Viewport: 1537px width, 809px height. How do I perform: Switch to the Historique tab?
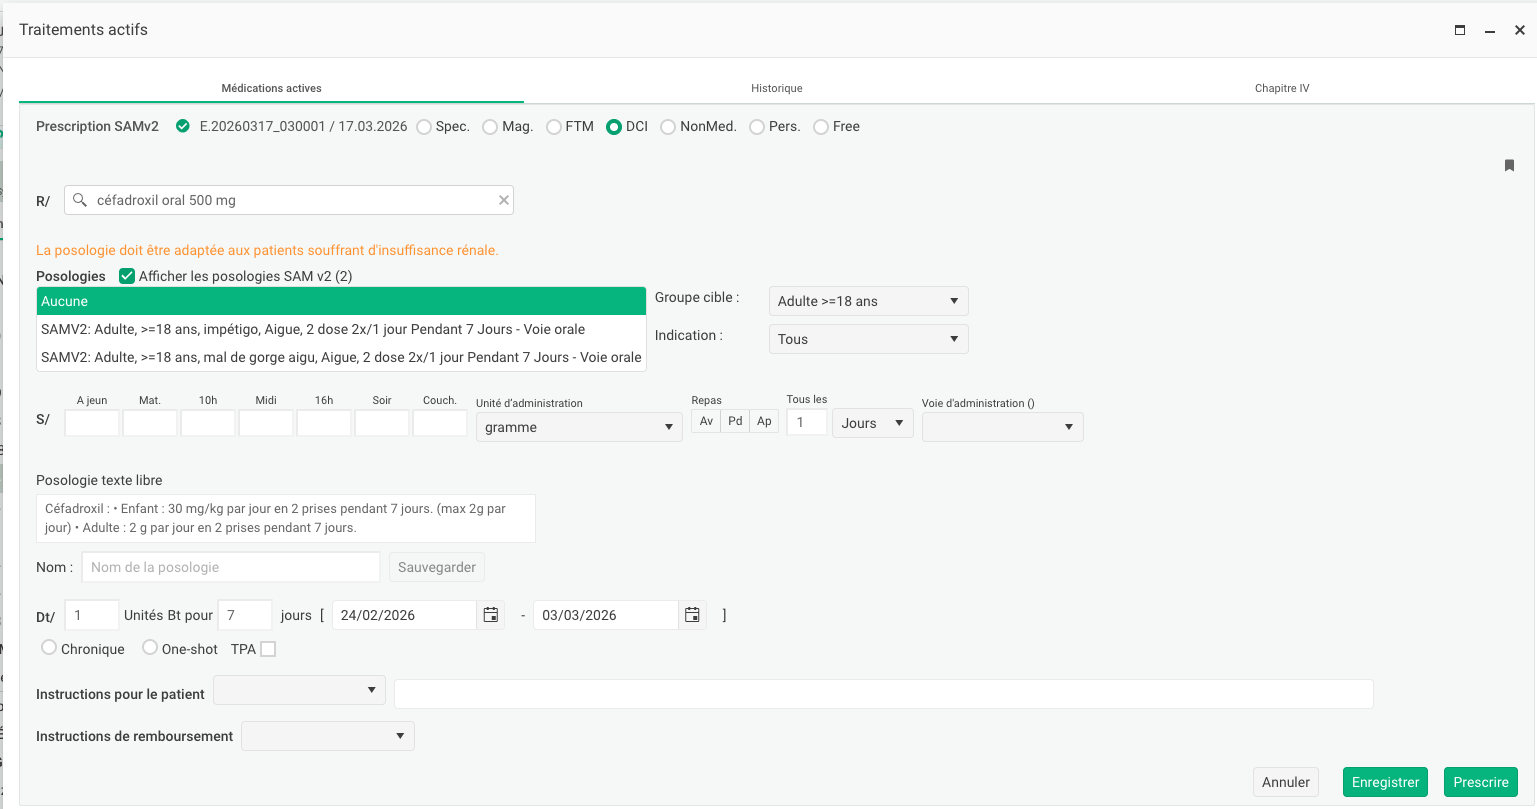point(776,88)
